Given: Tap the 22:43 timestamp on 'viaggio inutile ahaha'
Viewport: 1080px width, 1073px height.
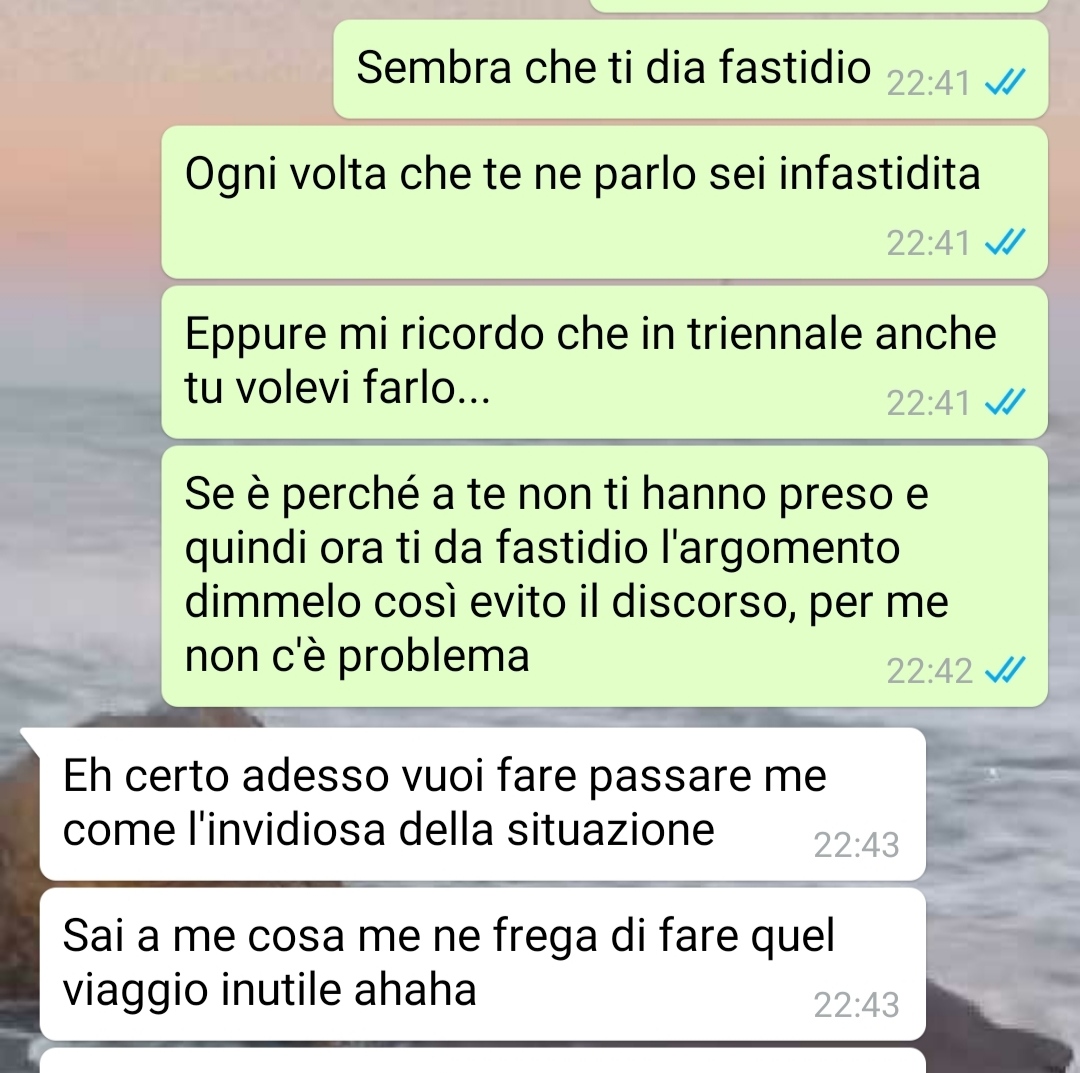Looking at the screenshot, I should (x=856, y=1005).
